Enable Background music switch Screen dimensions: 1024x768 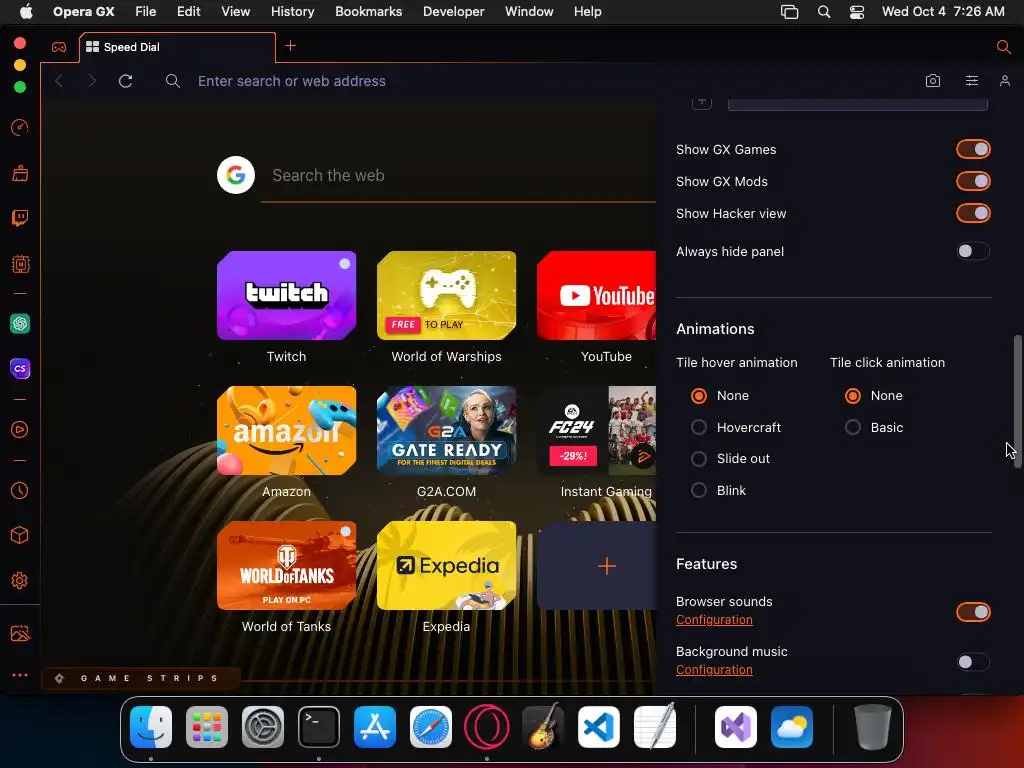pos(973,662)
